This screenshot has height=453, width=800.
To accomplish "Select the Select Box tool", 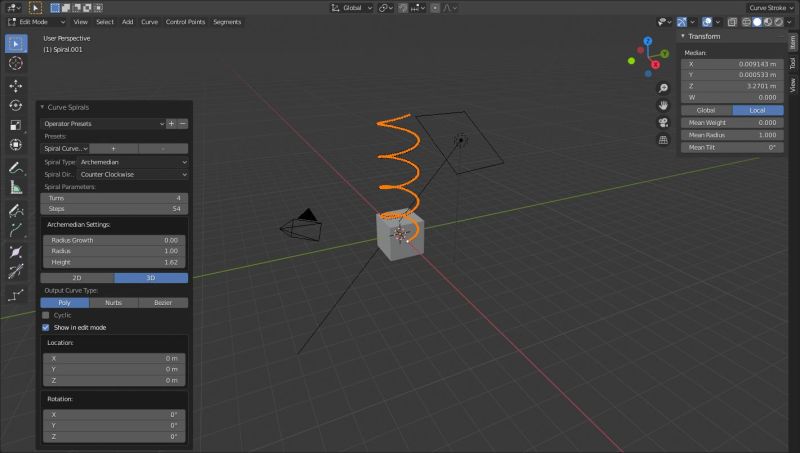I will point(16,44).
